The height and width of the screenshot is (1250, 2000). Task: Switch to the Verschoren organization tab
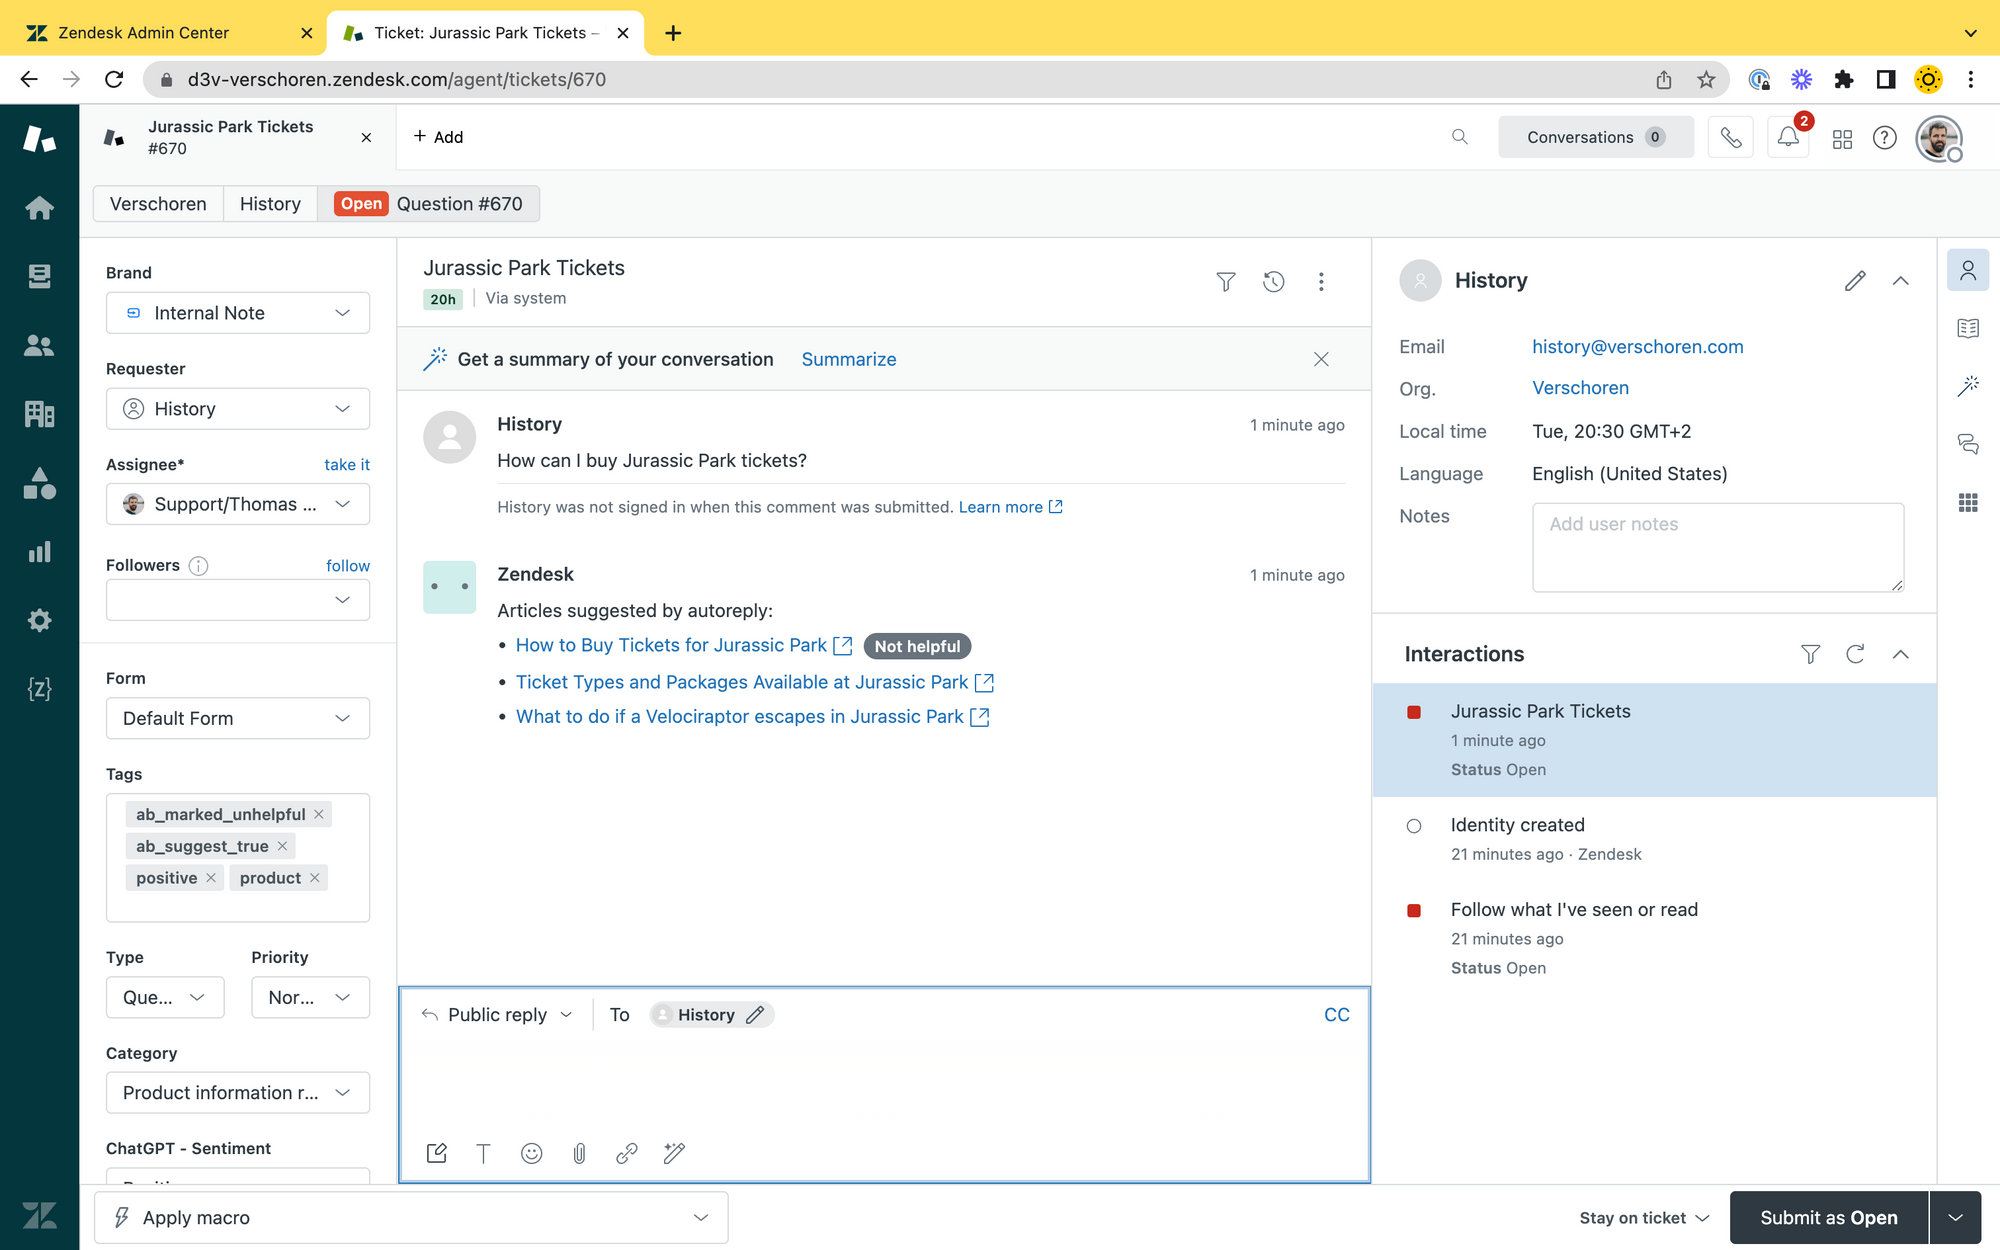158,204
